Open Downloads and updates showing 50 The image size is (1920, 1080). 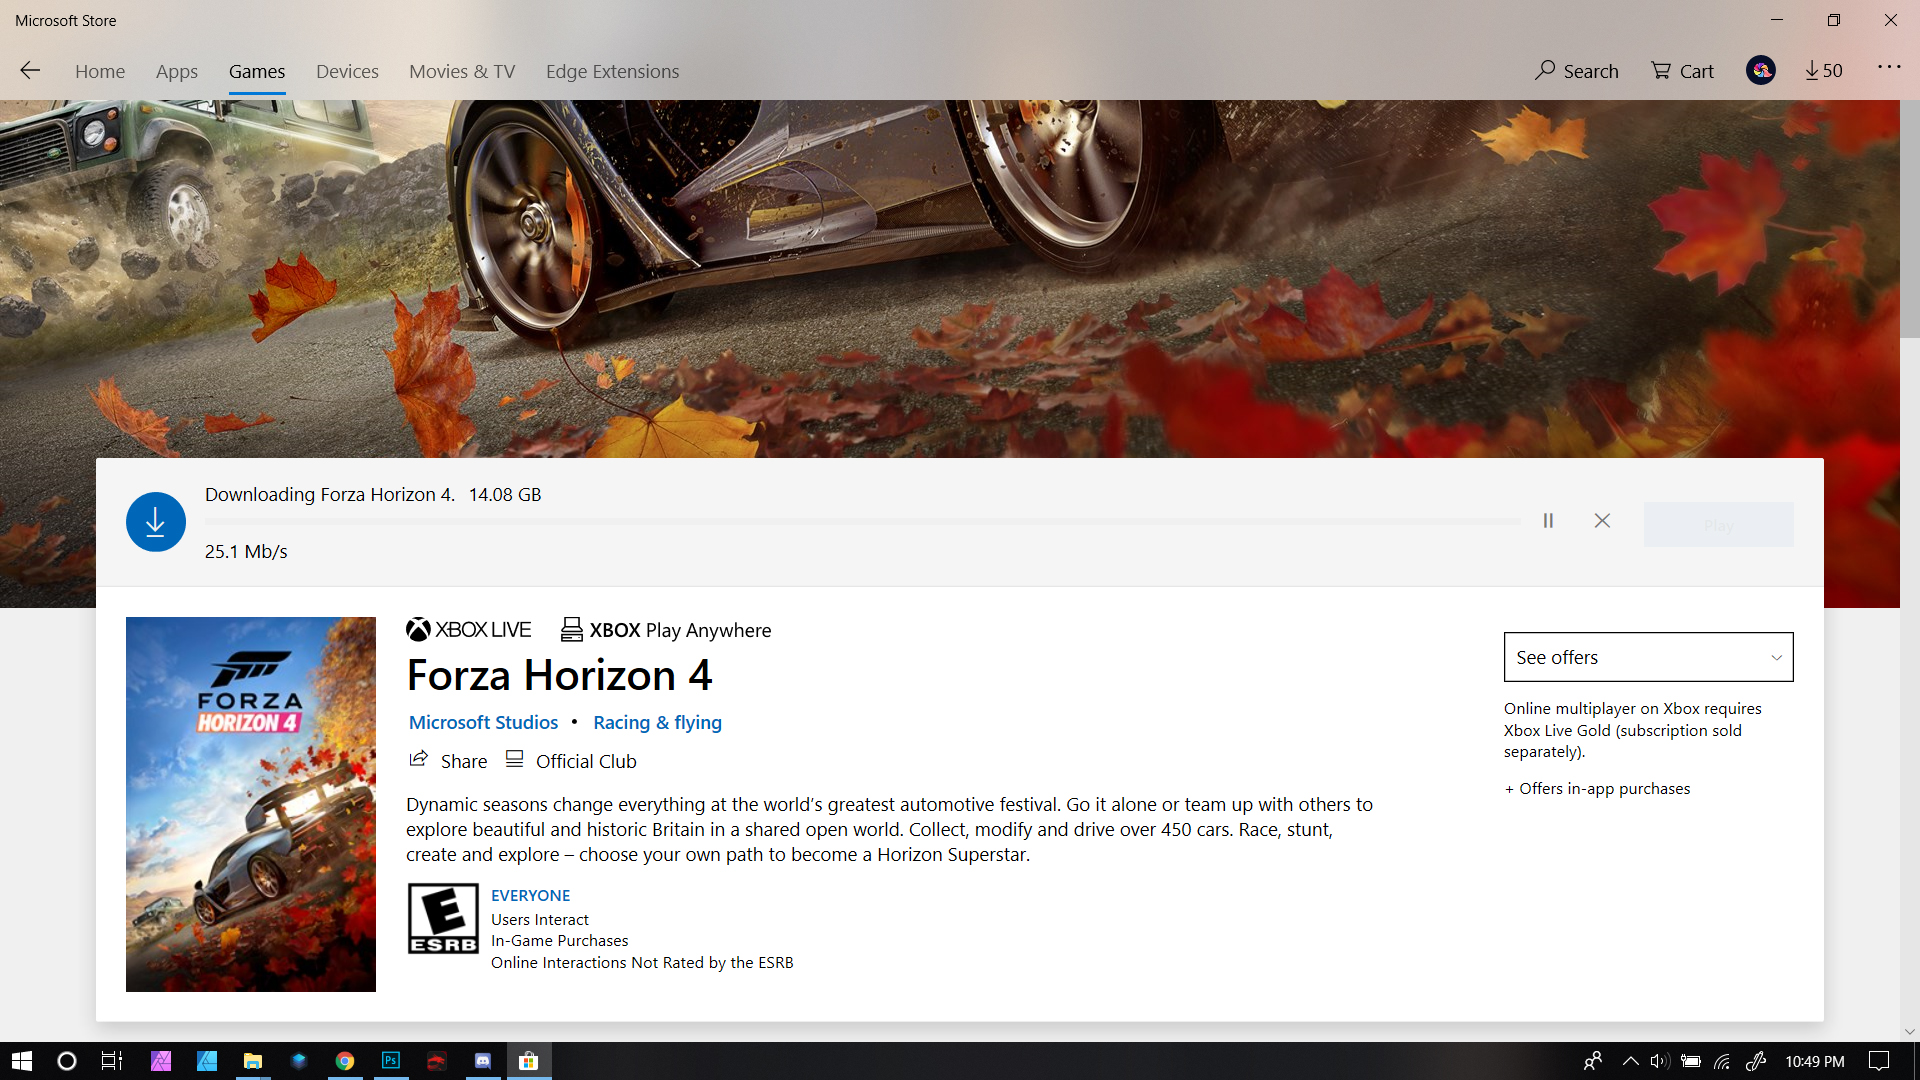coord(1824,70)
